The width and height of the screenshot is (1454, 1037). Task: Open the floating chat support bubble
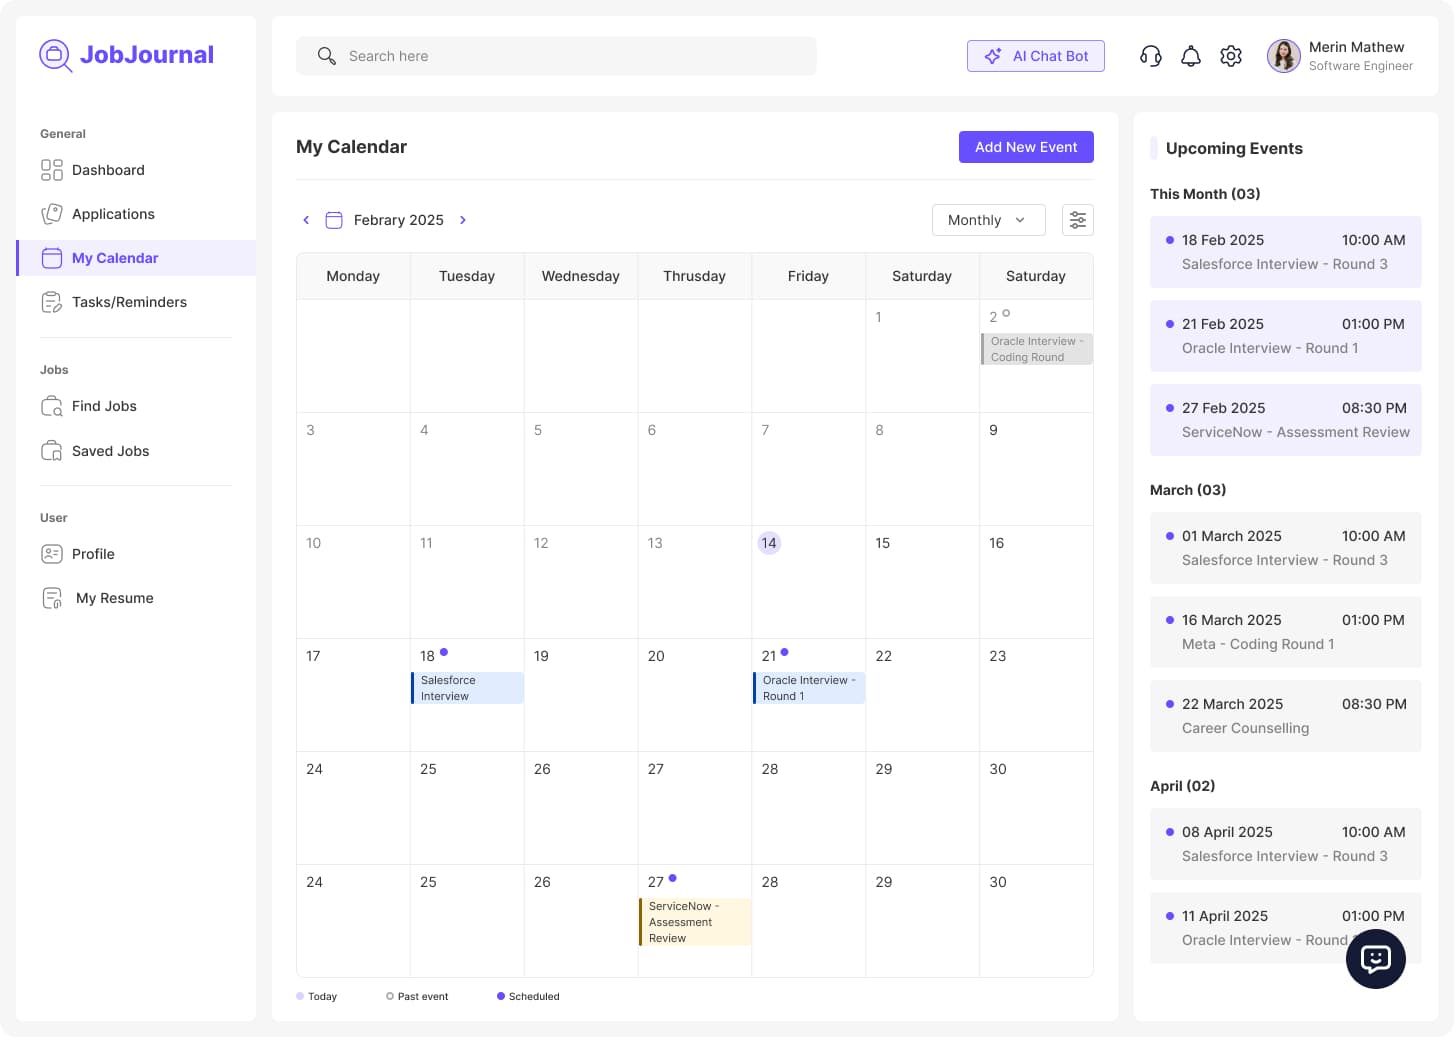(x=1376, y=959)
